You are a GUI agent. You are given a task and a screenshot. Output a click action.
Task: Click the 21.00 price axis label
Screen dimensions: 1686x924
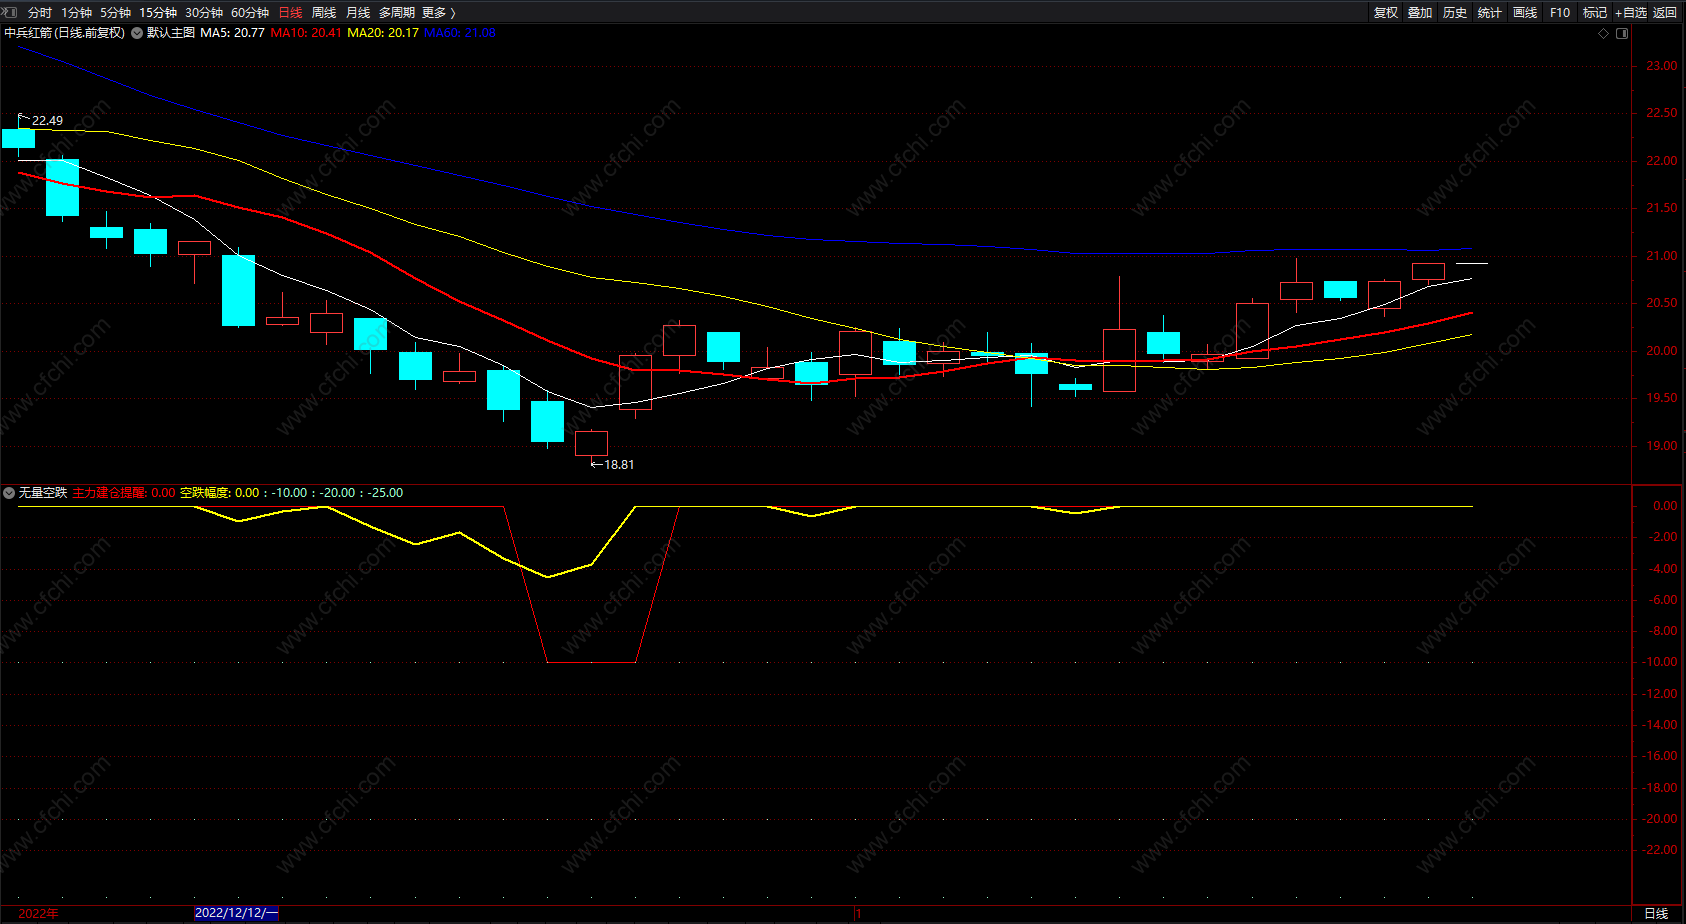coord(1662,256)
